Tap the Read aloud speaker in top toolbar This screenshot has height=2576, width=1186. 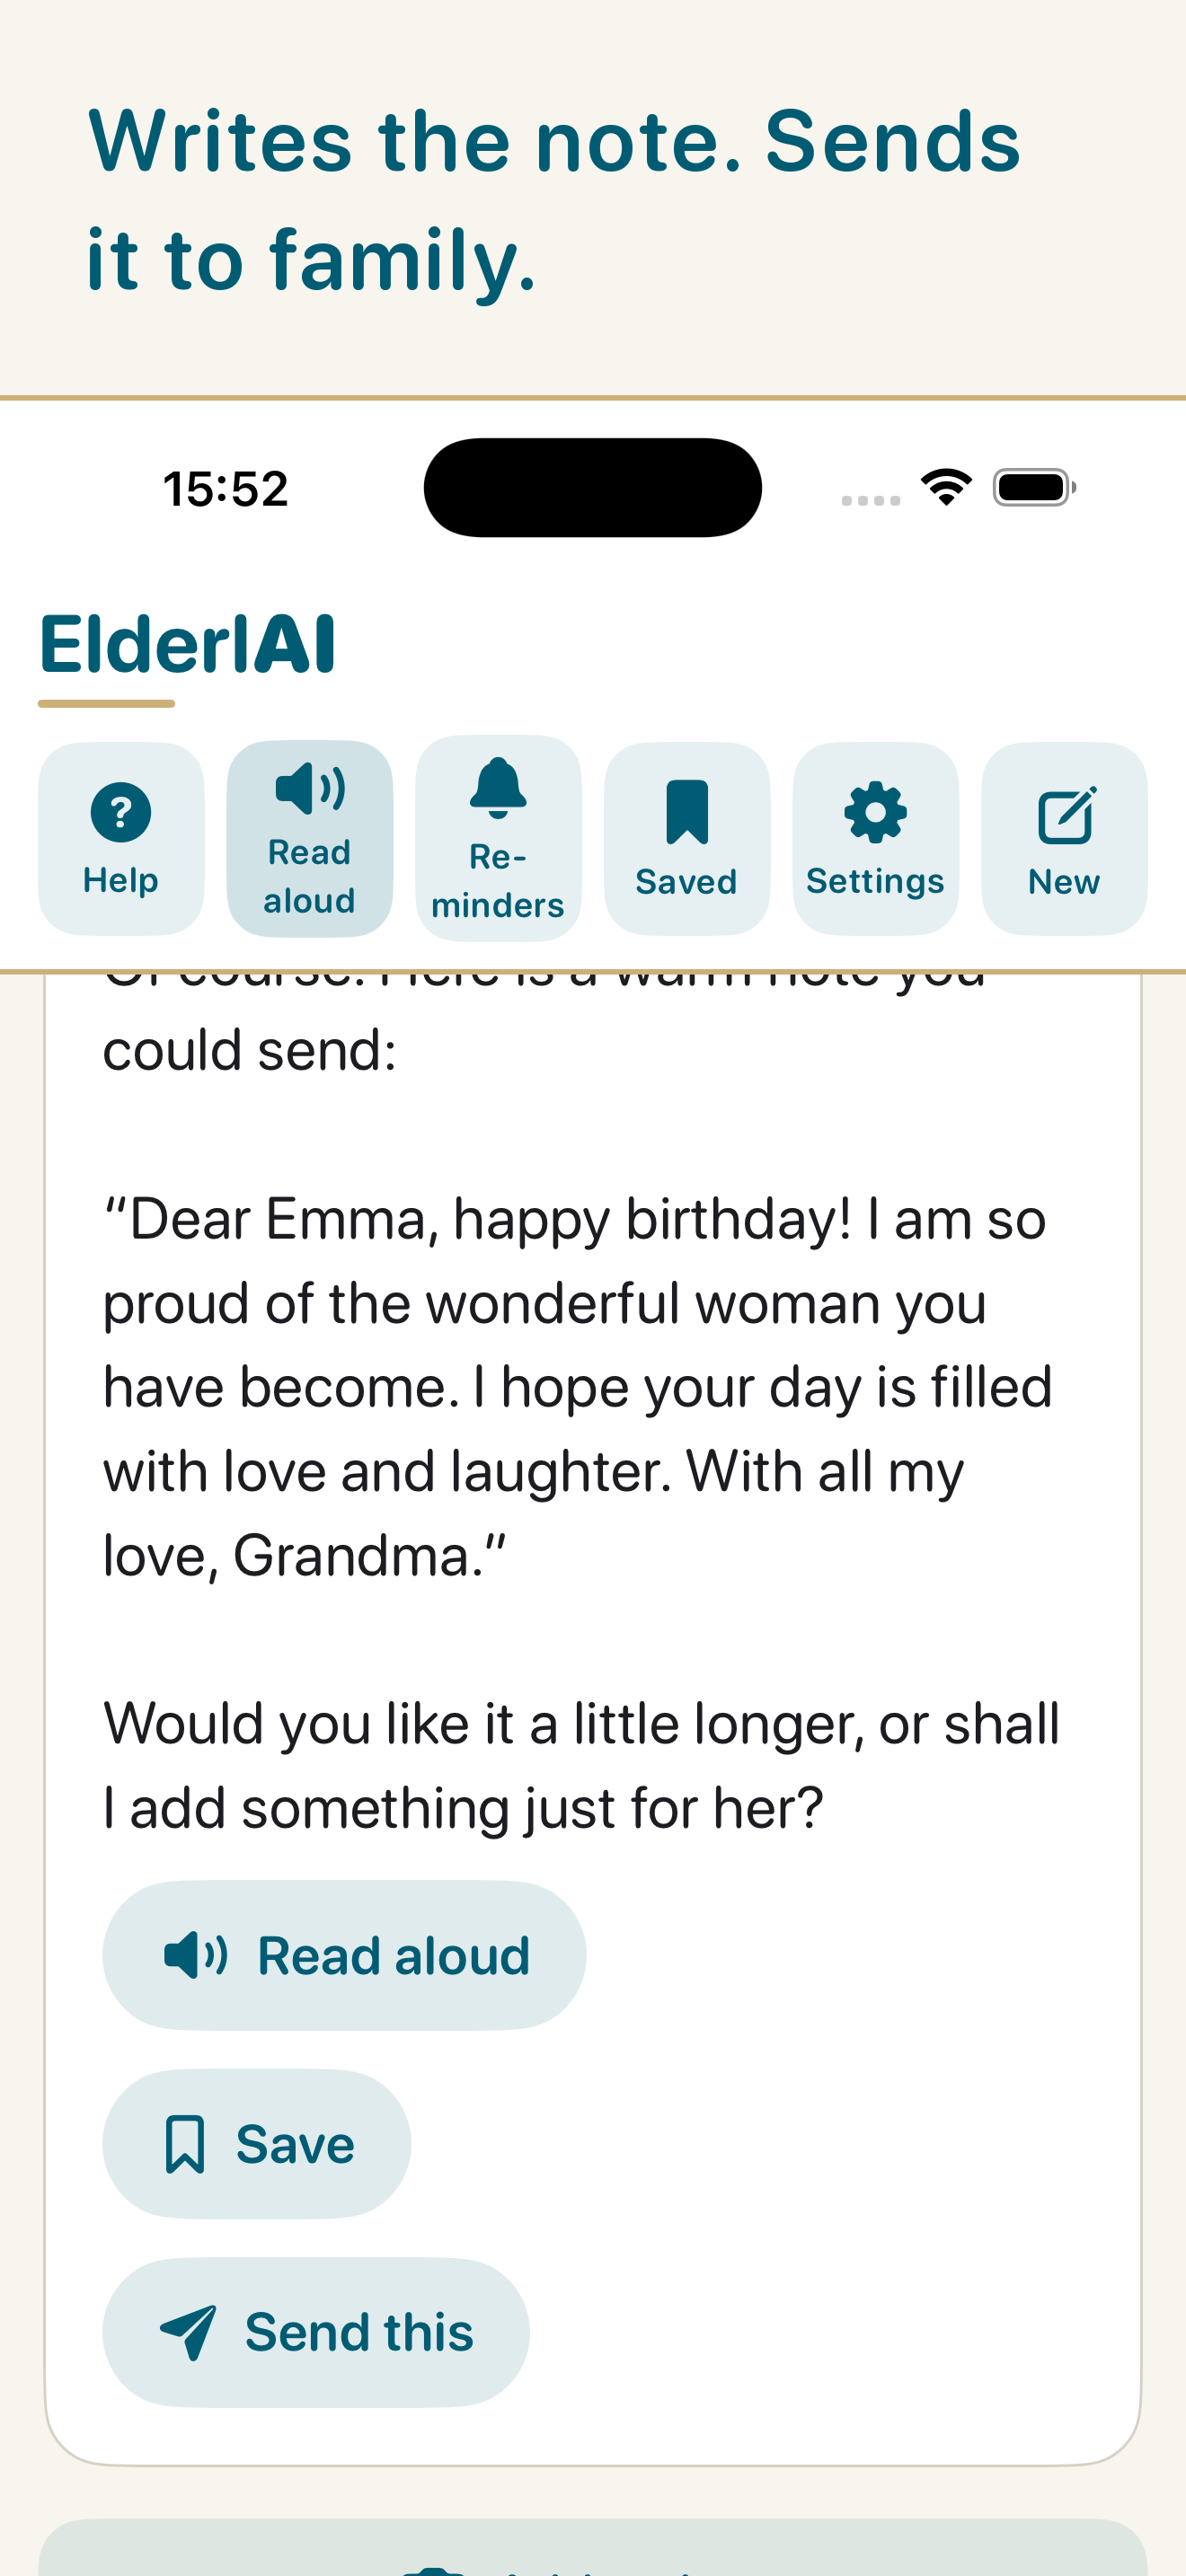[310, 838]
